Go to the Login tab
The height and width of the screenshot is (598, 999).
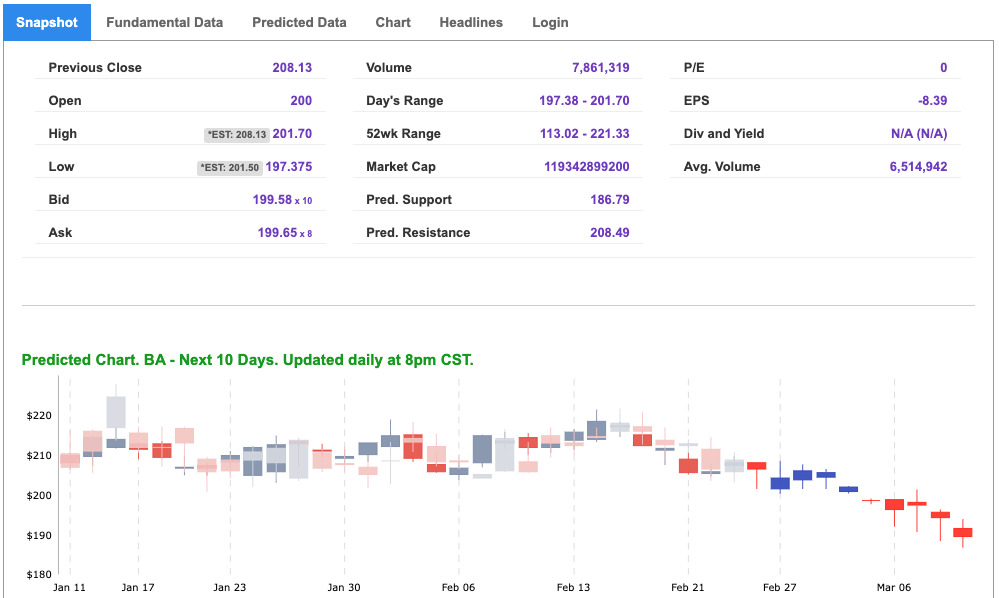(550, 22)
